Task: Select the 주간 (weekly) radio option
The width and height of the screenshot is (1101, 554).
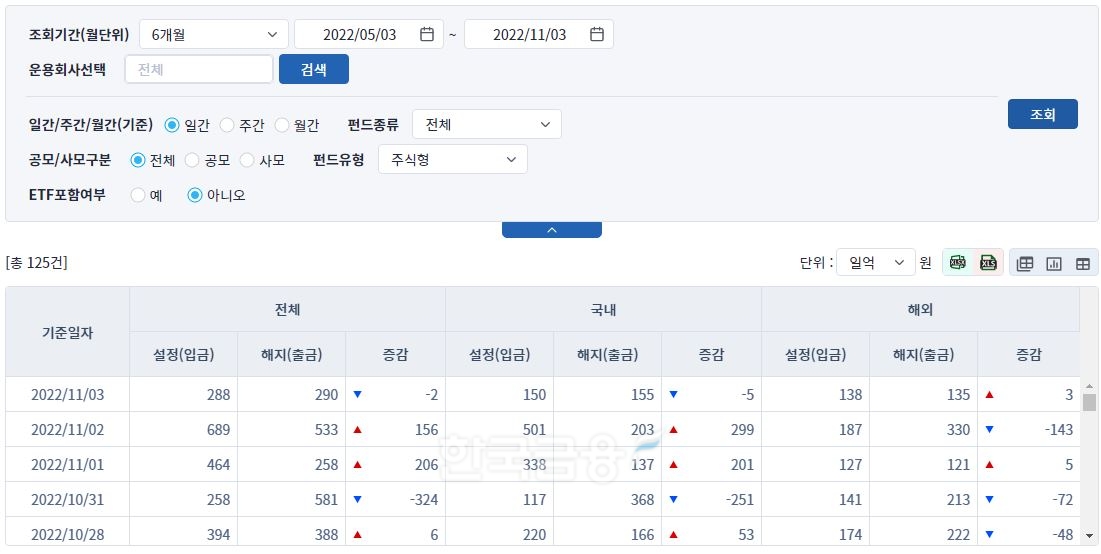Action: pyautogui.click(x=227, y=125)
